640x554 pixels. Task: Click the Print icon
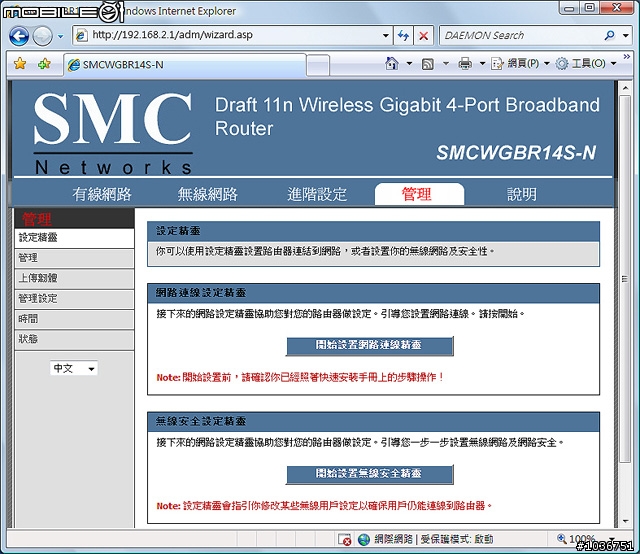pos(465,64)
